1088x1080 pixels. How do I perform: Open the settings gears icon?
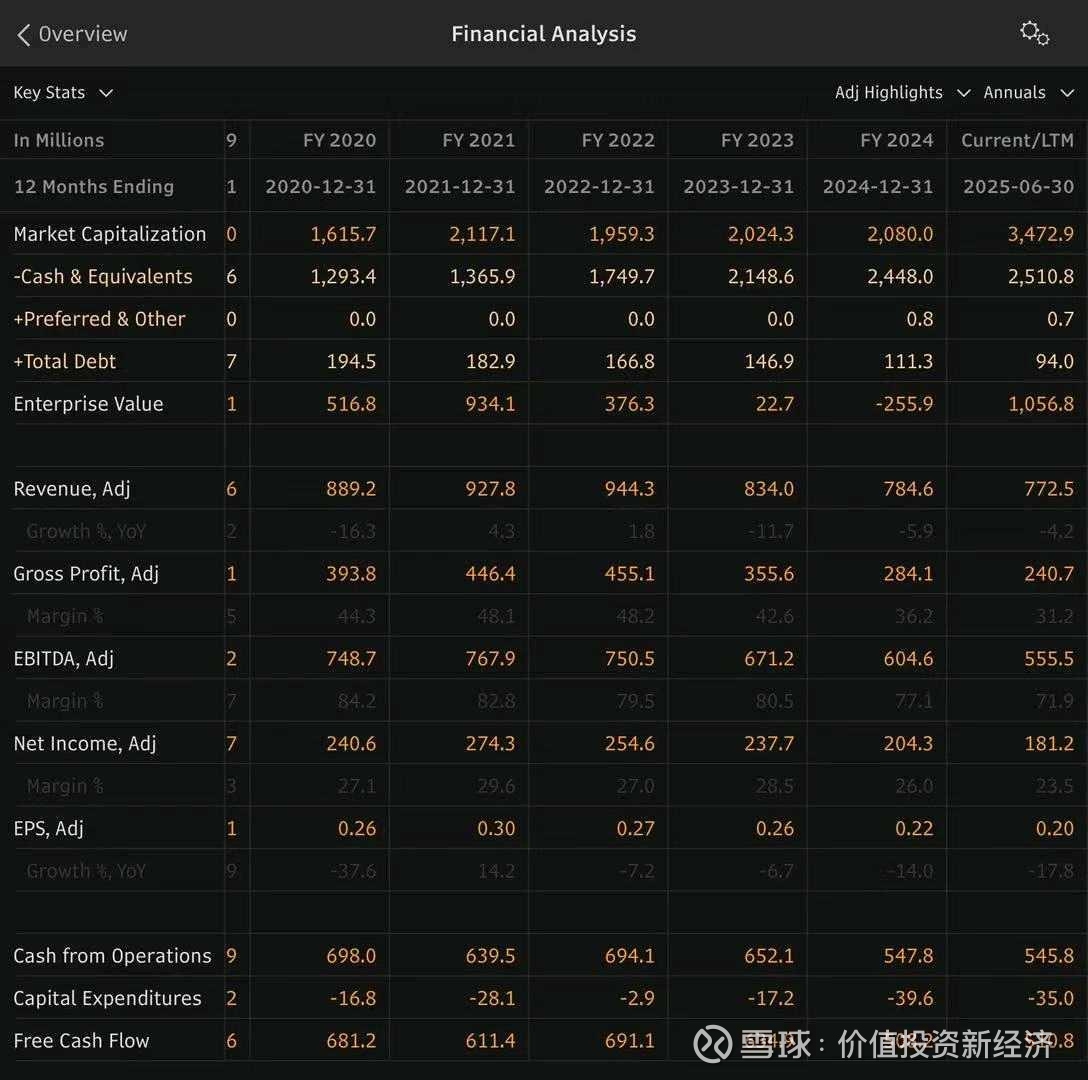click(1034, 33)
